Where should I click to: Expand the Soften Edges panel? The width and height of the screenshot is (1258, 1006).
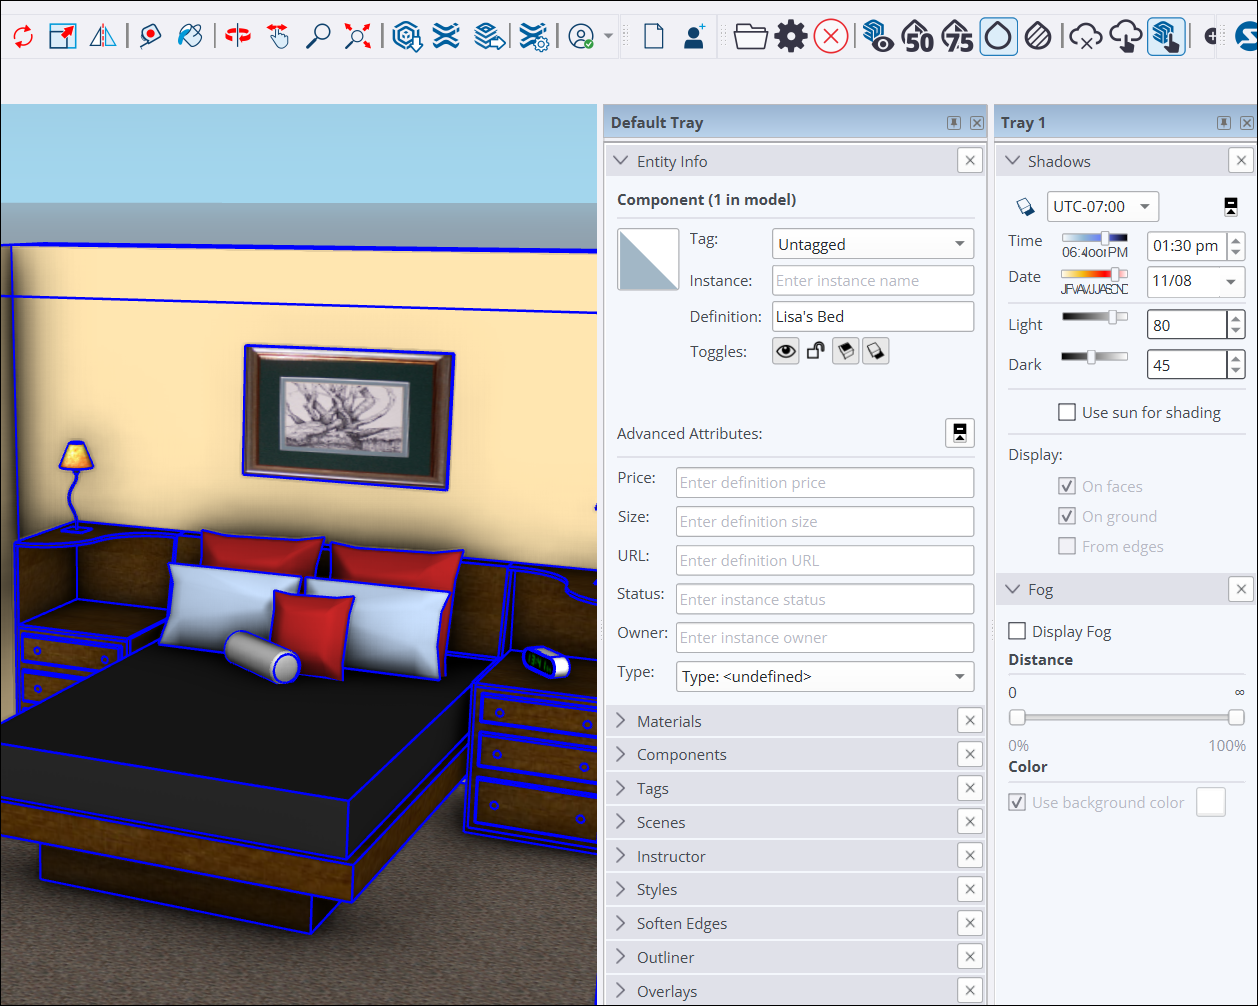point(681,923)
